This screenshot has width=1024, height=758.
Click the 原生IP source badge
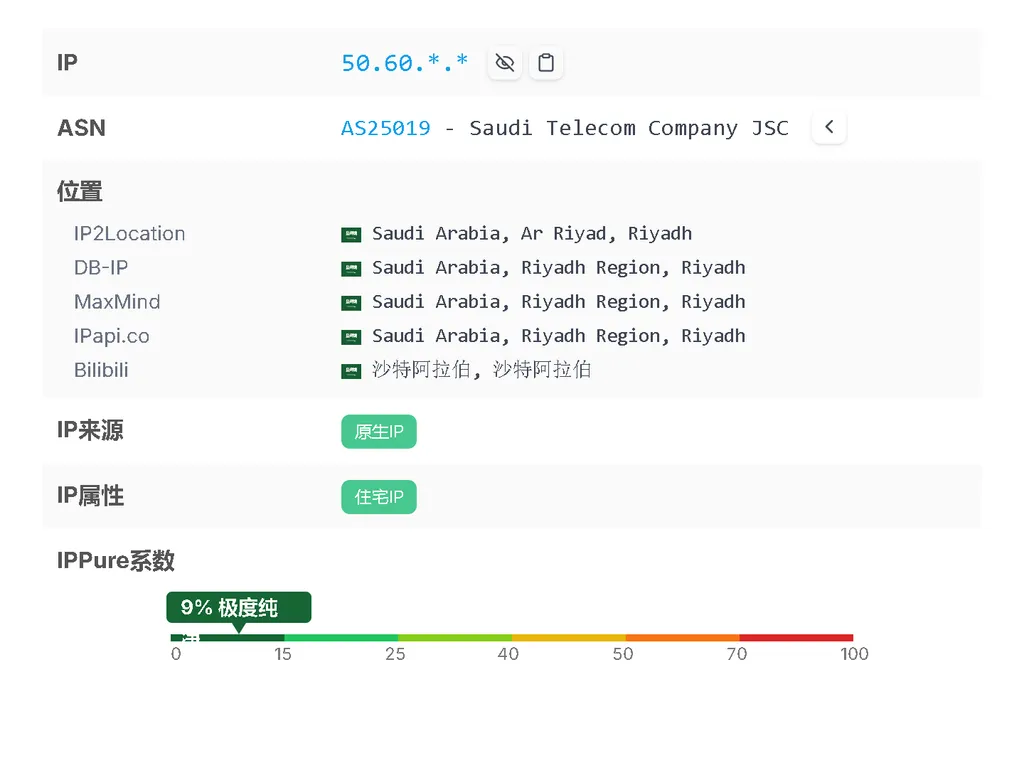click(379, 432)
